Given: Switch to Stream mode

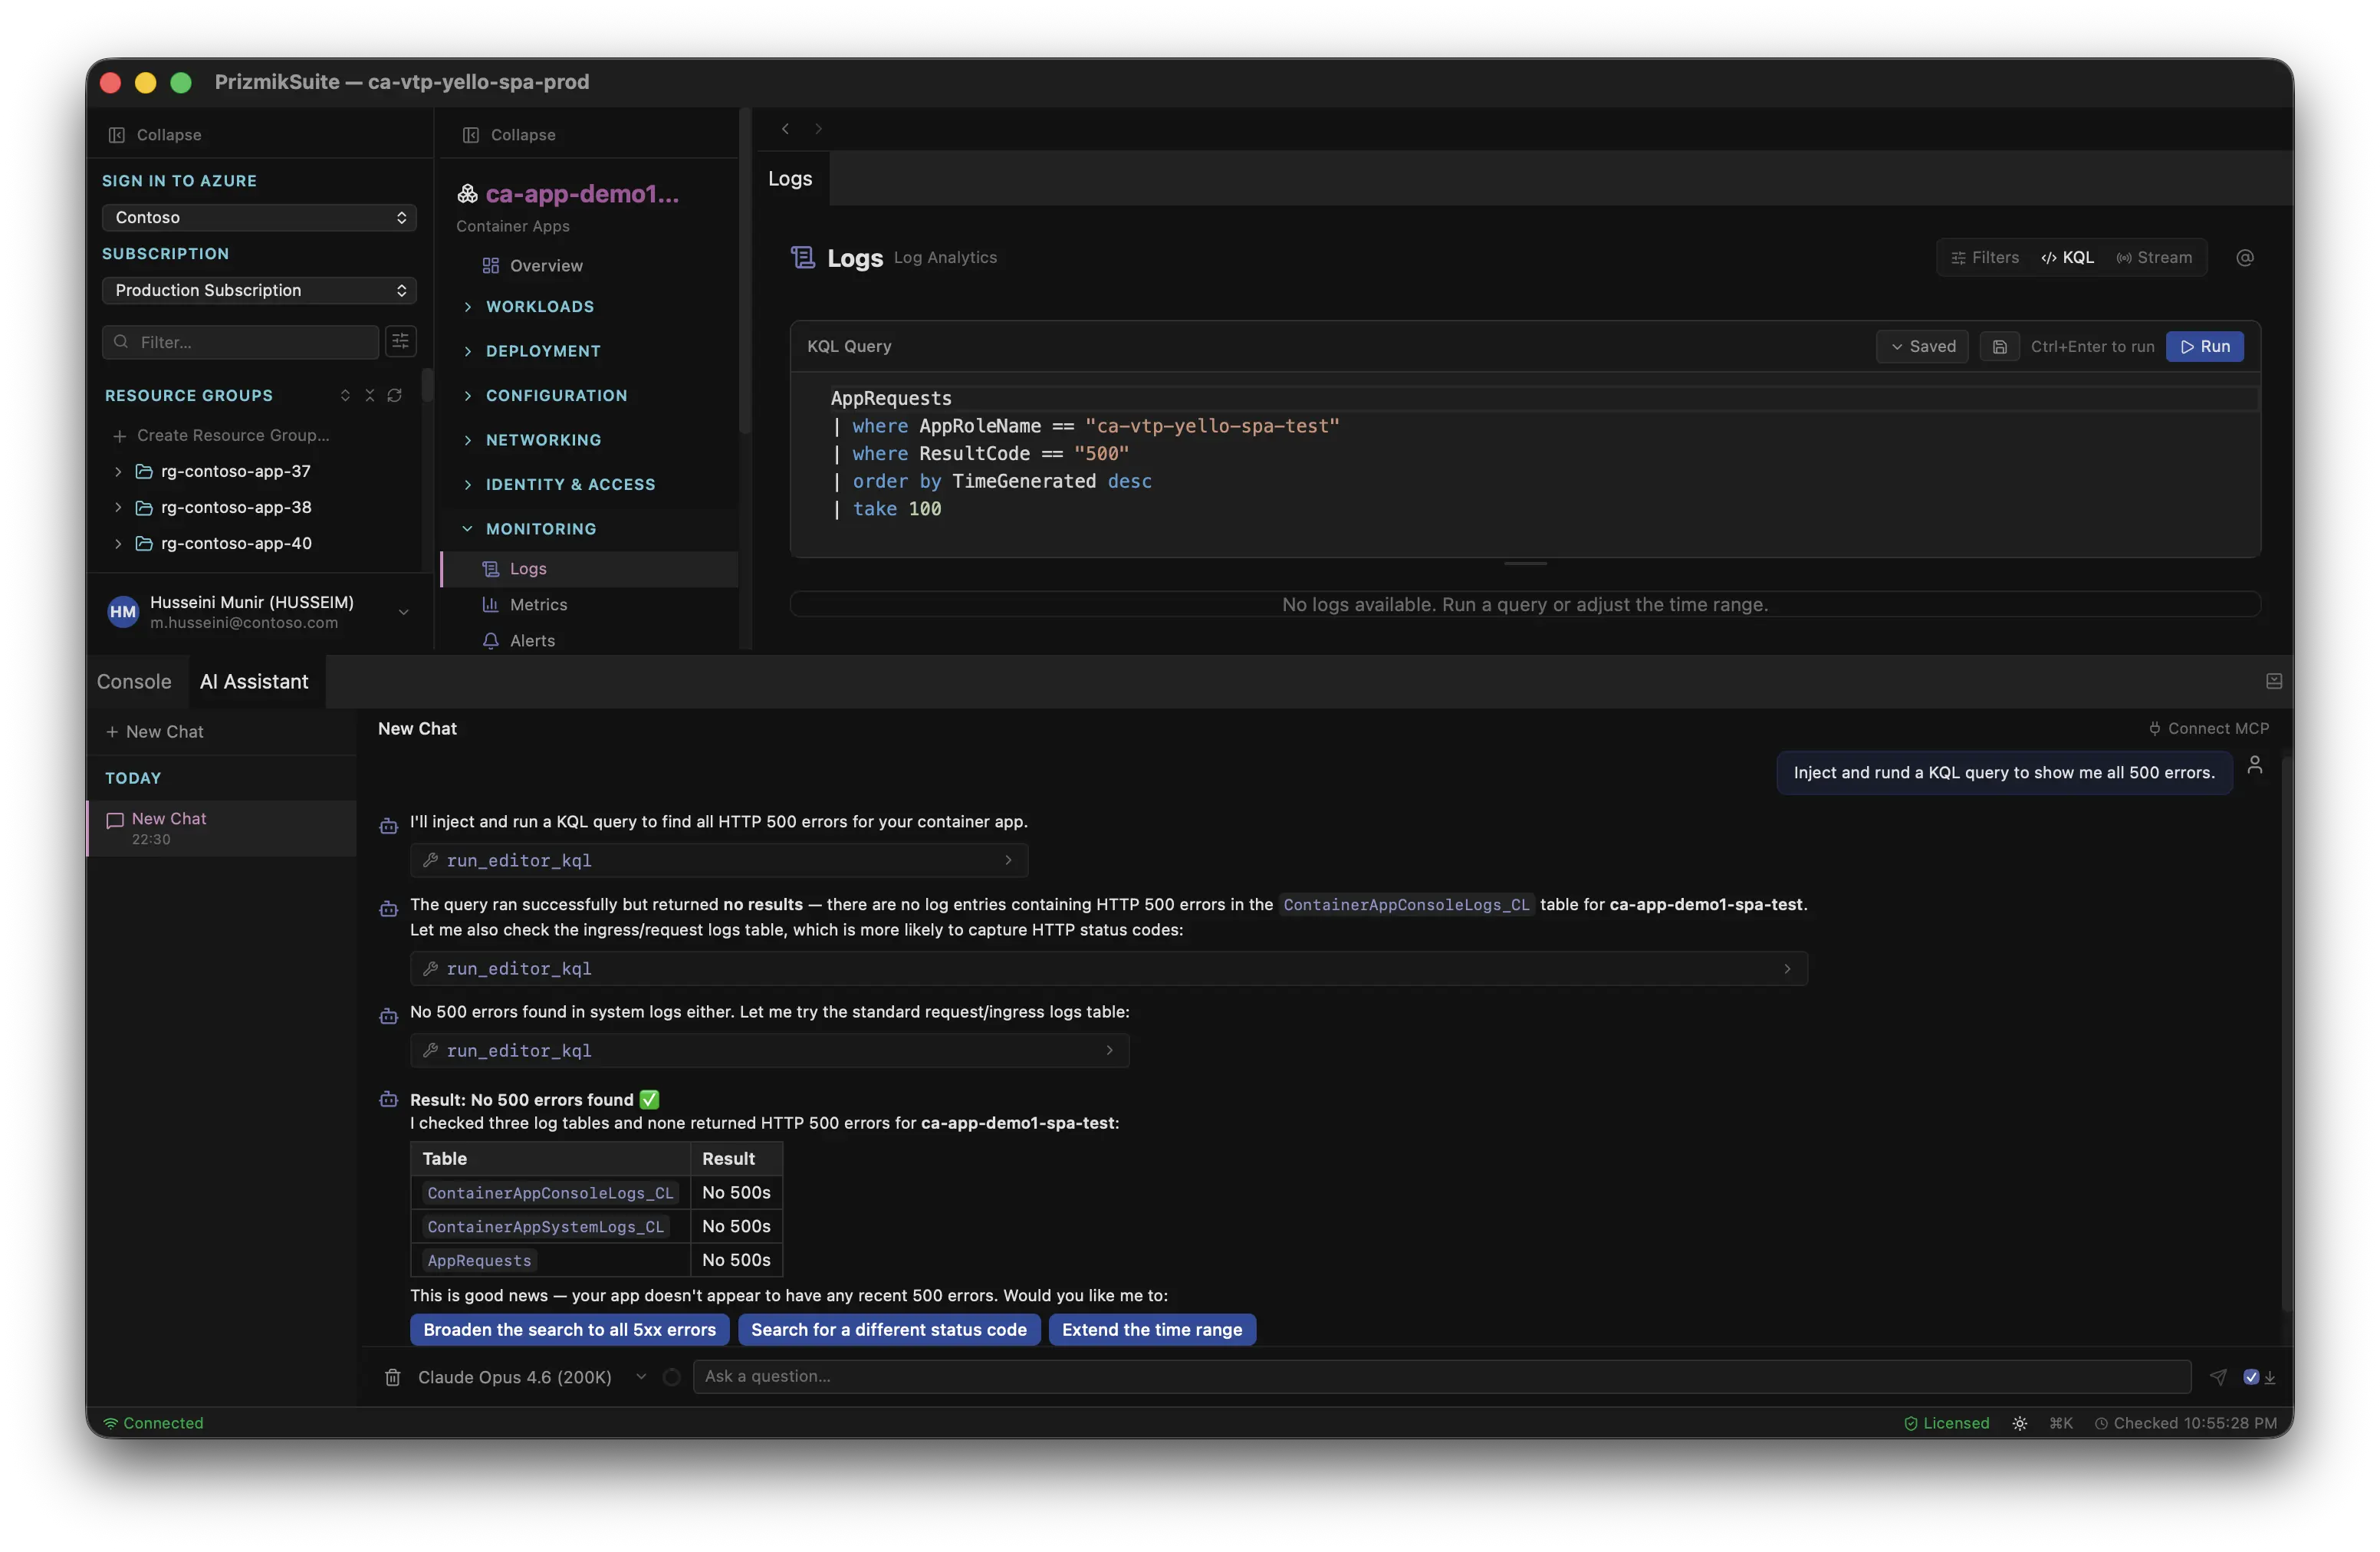Looking at the screenshot, I should [2154, 258].
